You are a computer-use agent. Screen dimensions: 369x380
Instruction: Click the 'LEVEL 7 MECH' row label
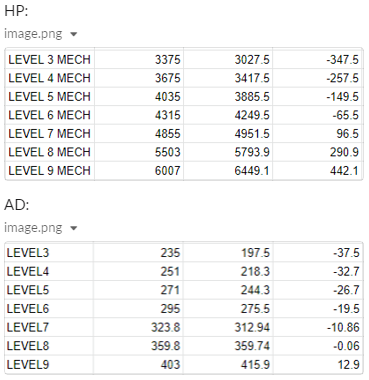50,134
